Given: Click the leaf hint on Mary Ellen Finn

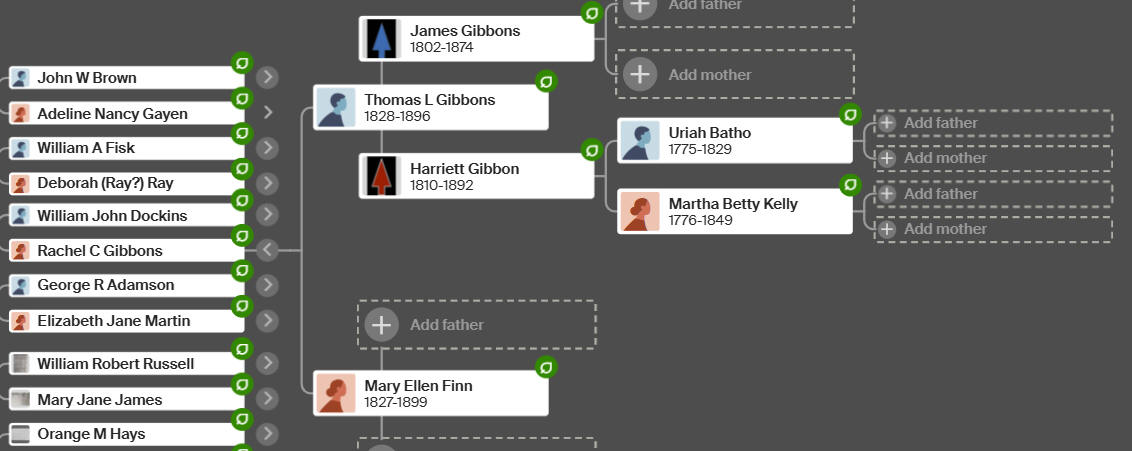Looking at the screenshot, I should point(547,367).
